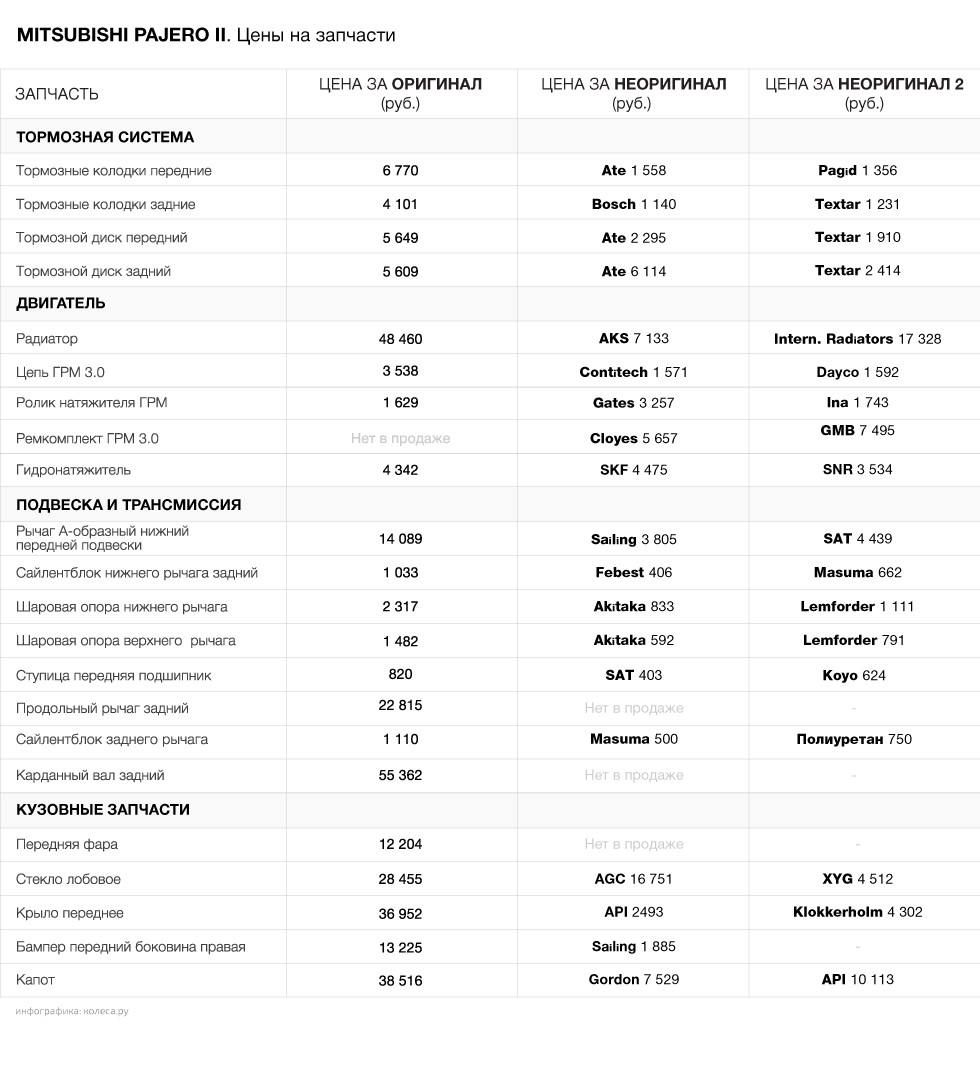Select the Klokkerholm 4 302 cell

(858, 912)
